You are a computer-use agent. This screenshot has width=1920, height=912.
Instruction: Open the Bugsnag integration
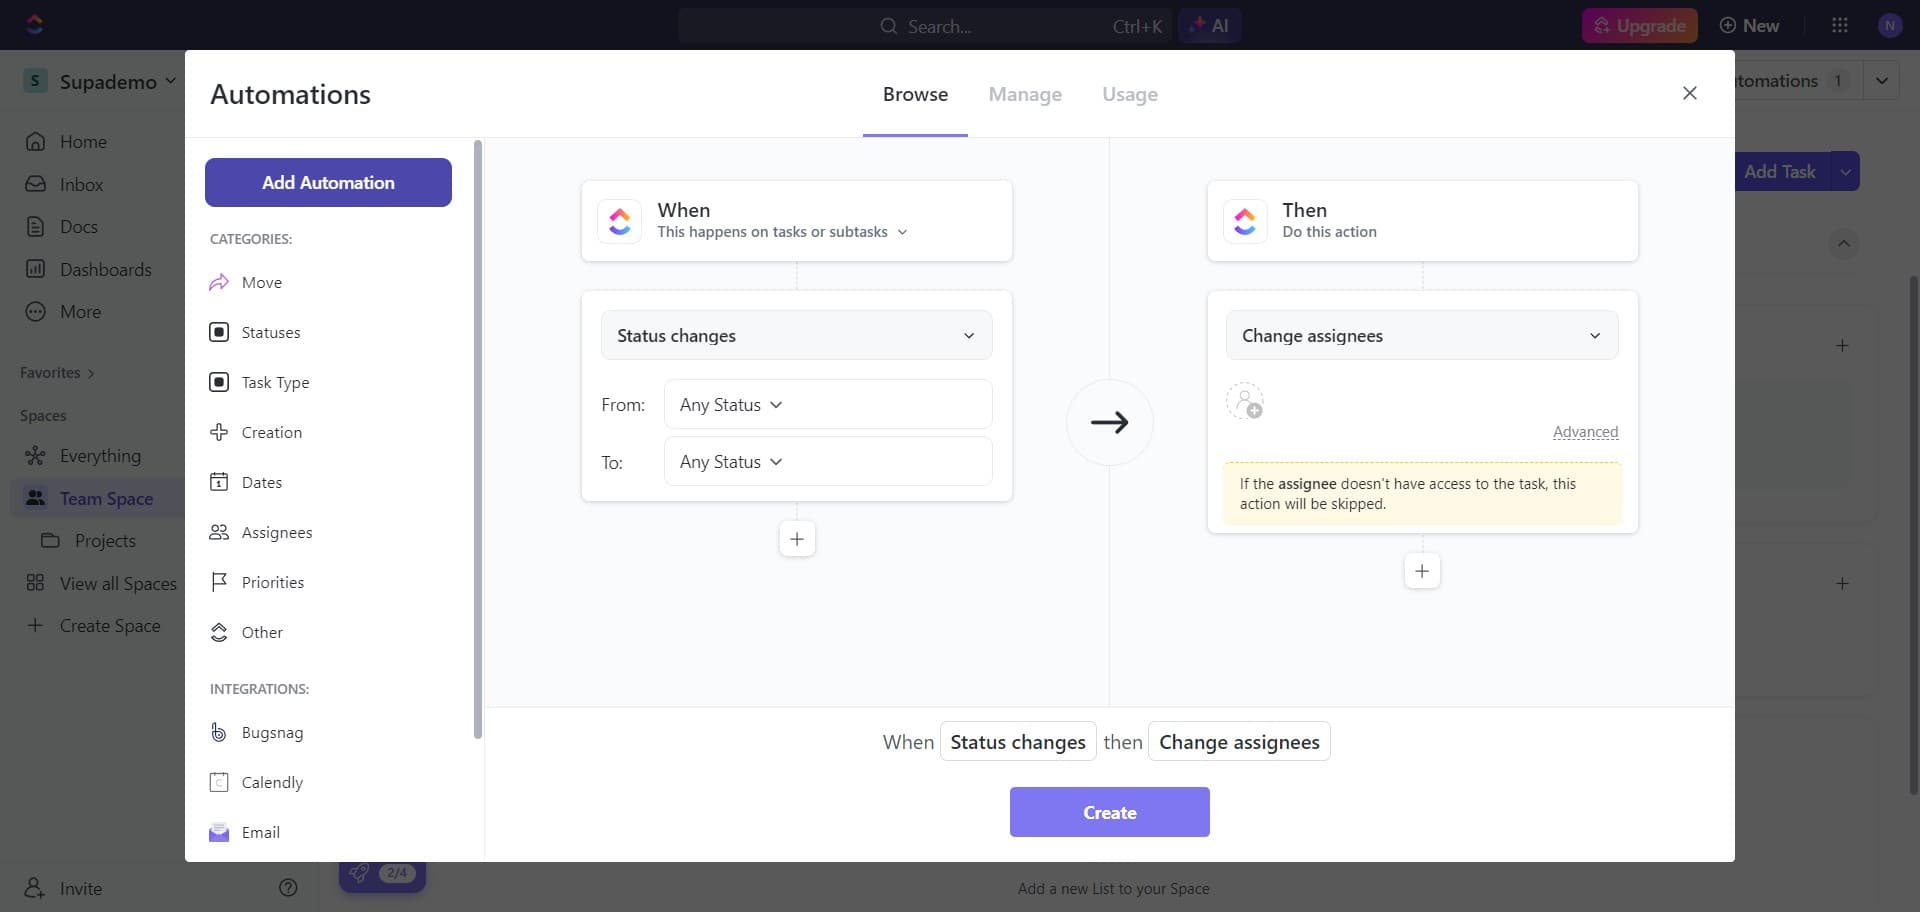(x=272, y=732)
